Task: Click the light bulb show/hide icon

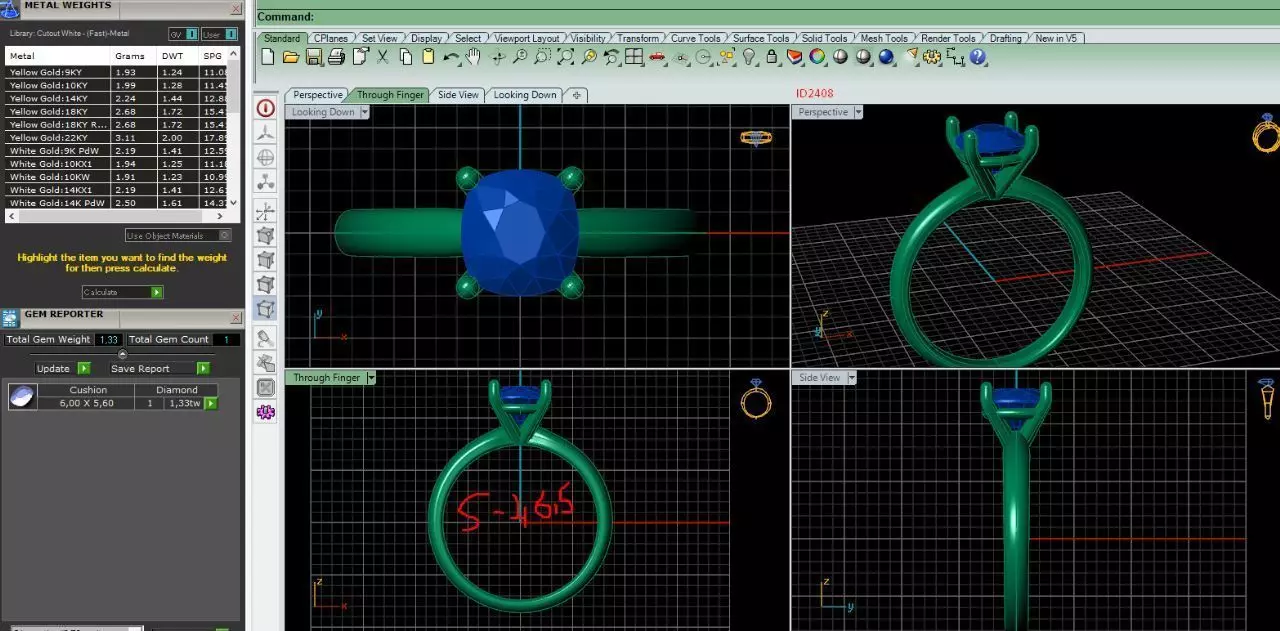Action: [x=749, y=57]
